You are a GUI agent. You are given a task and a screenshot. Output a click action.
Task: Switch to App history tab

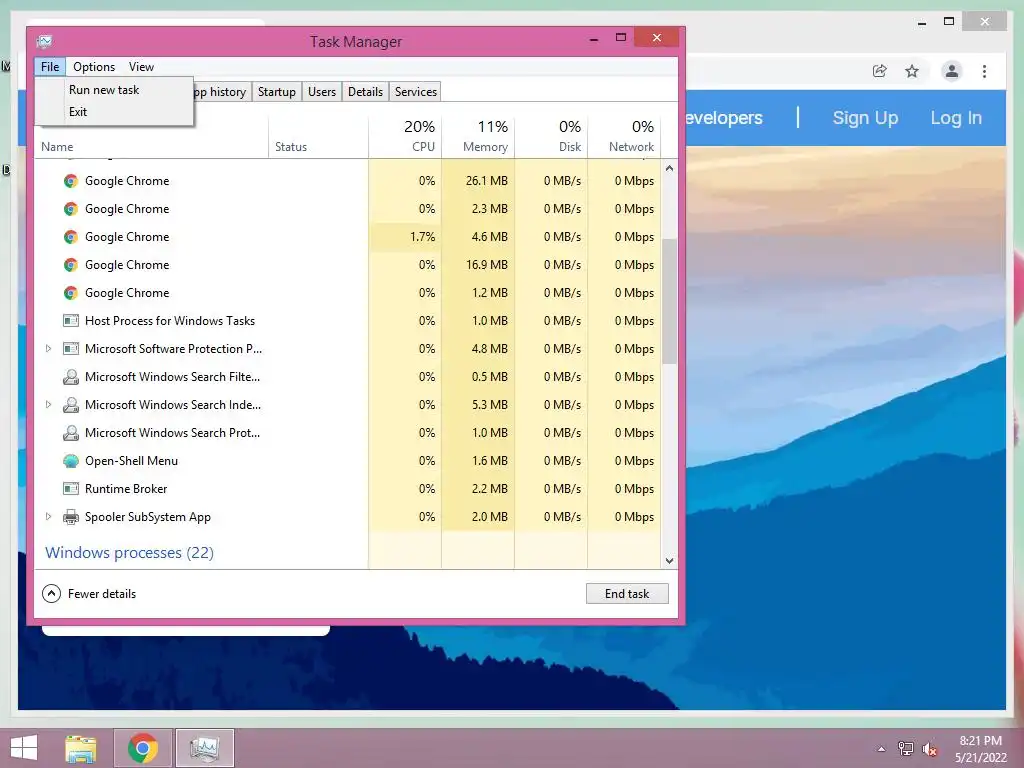click(x=222, y=92)
